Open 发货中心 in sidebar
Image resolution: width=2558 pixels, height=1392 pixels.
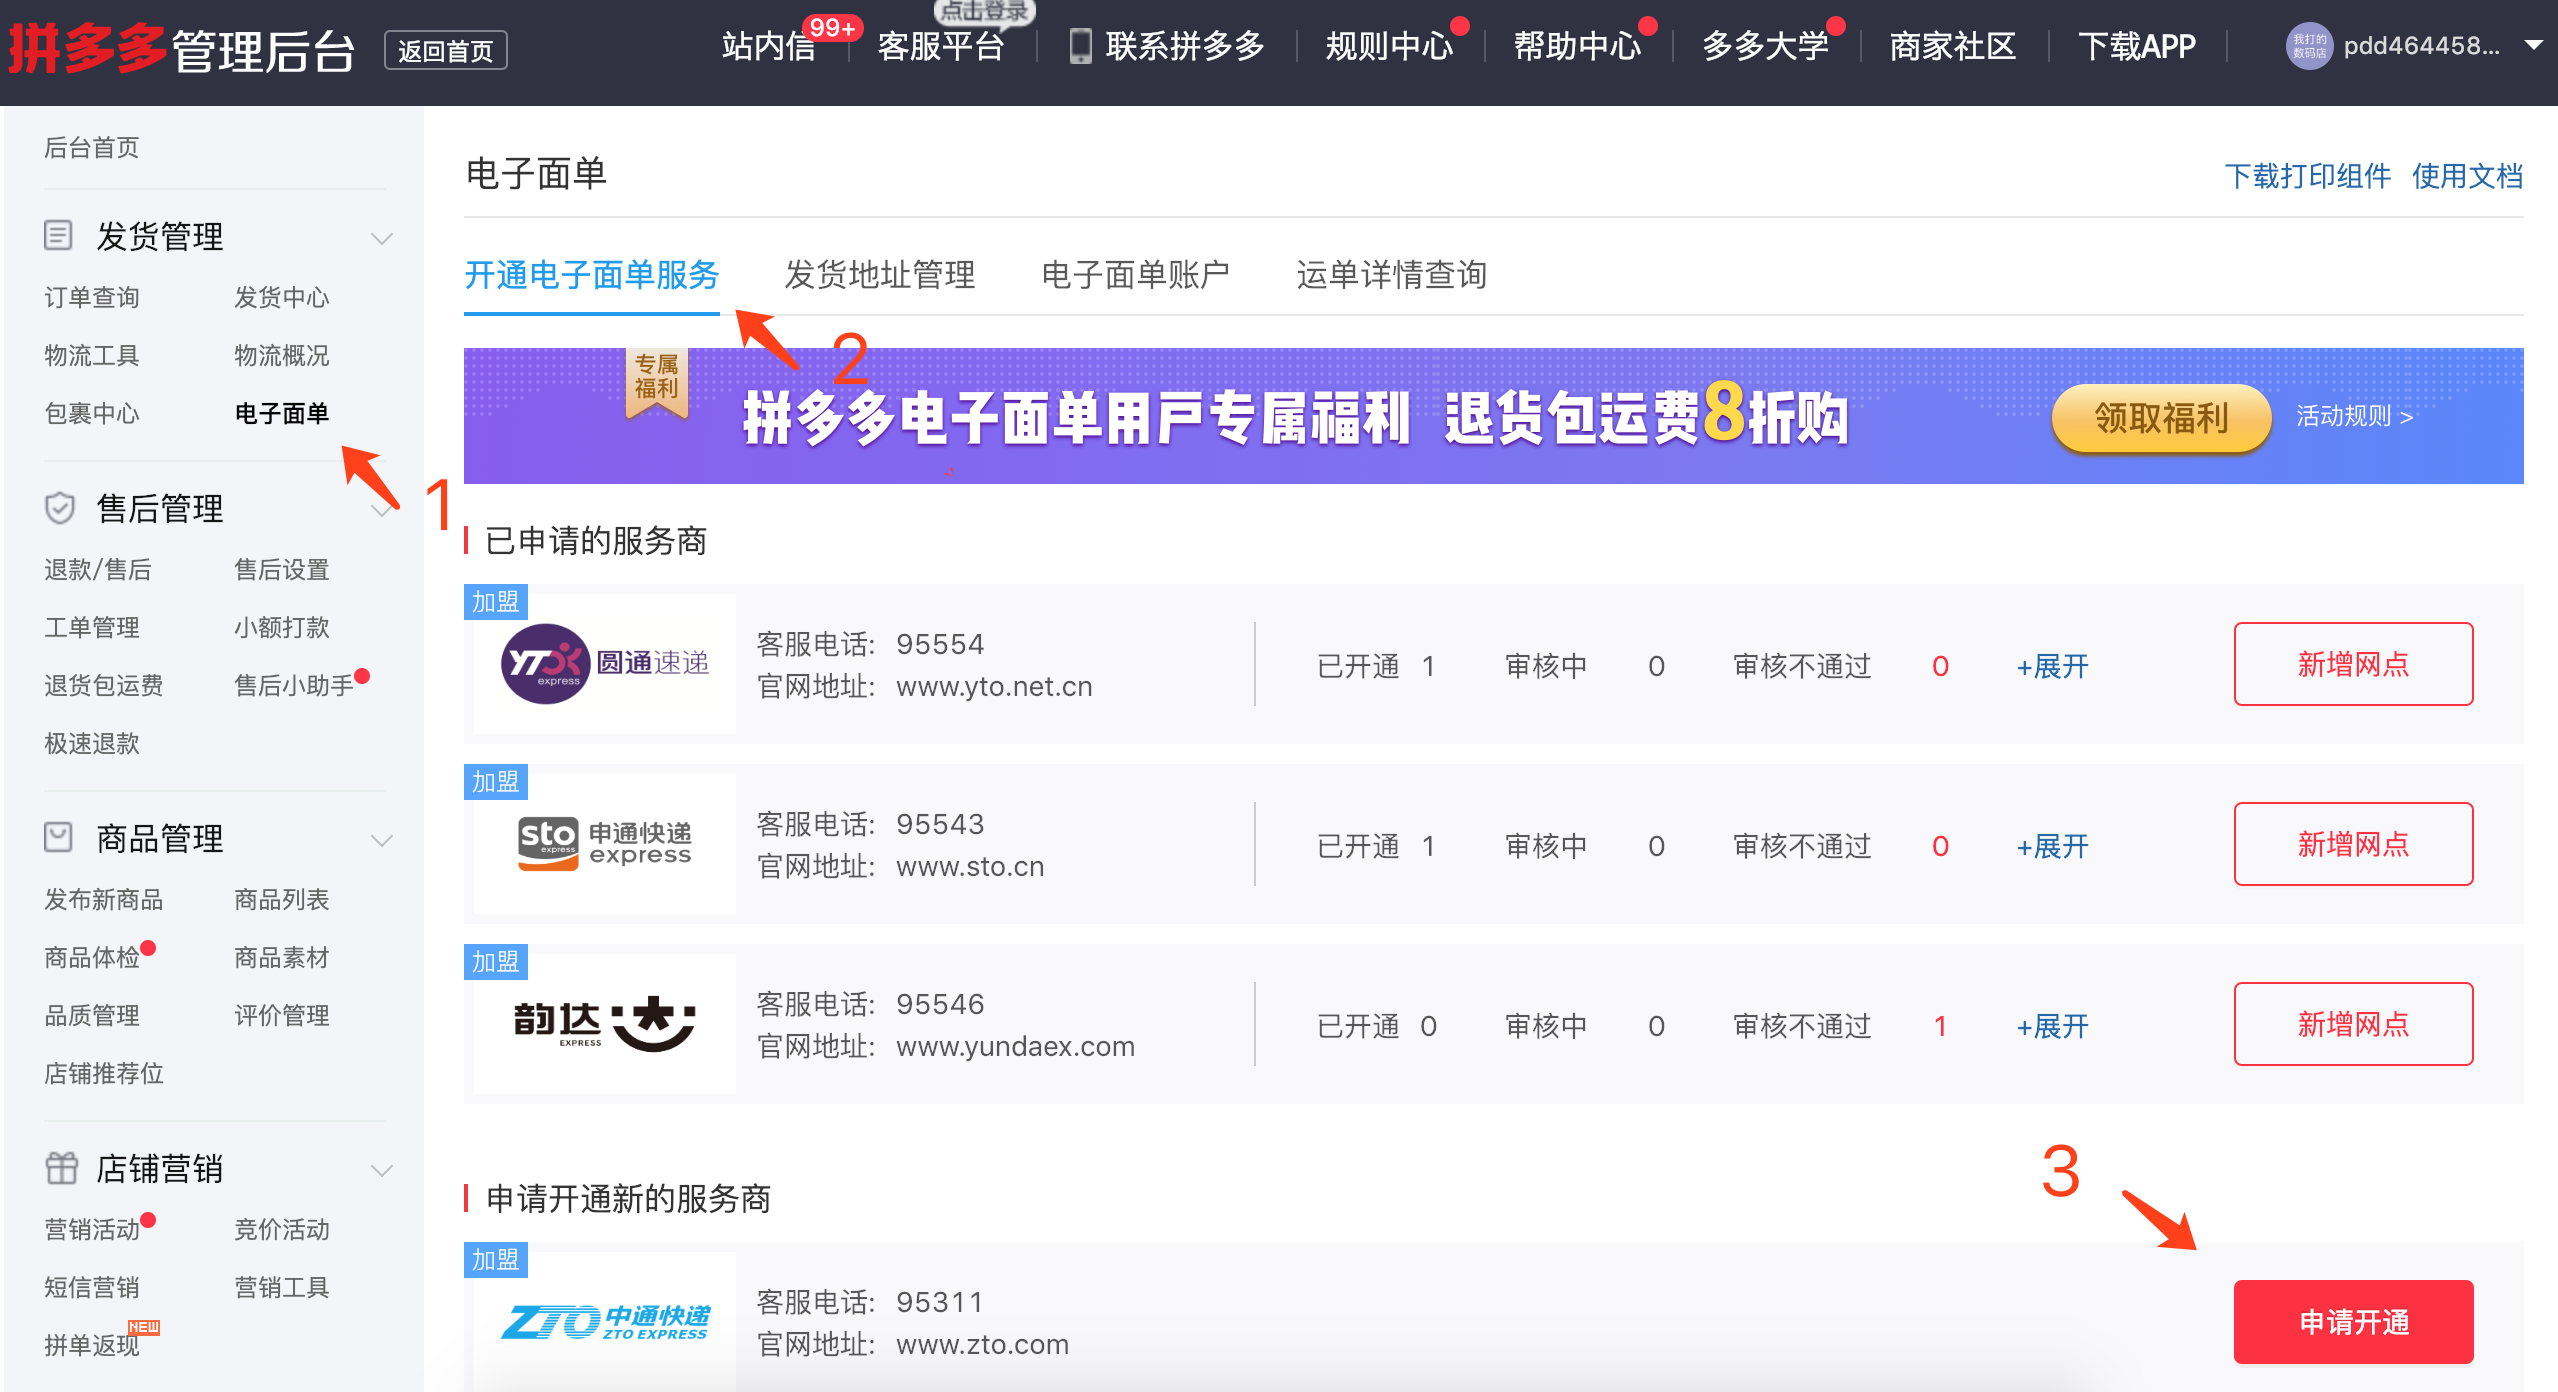[x=282, y=297]
